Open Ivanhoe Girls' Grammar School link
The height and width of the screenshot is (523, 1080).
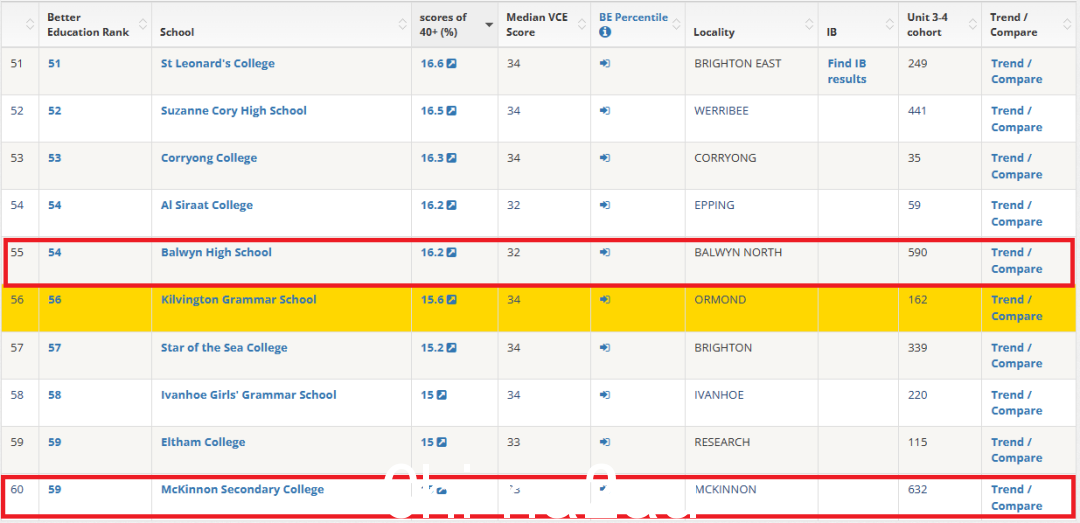[249, 395]
